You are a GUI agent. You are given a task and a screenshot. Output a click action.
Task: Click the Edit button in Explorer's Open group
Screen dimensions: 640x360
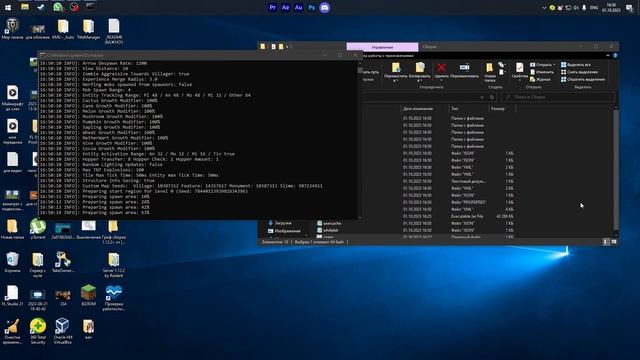tap(542, 72)
